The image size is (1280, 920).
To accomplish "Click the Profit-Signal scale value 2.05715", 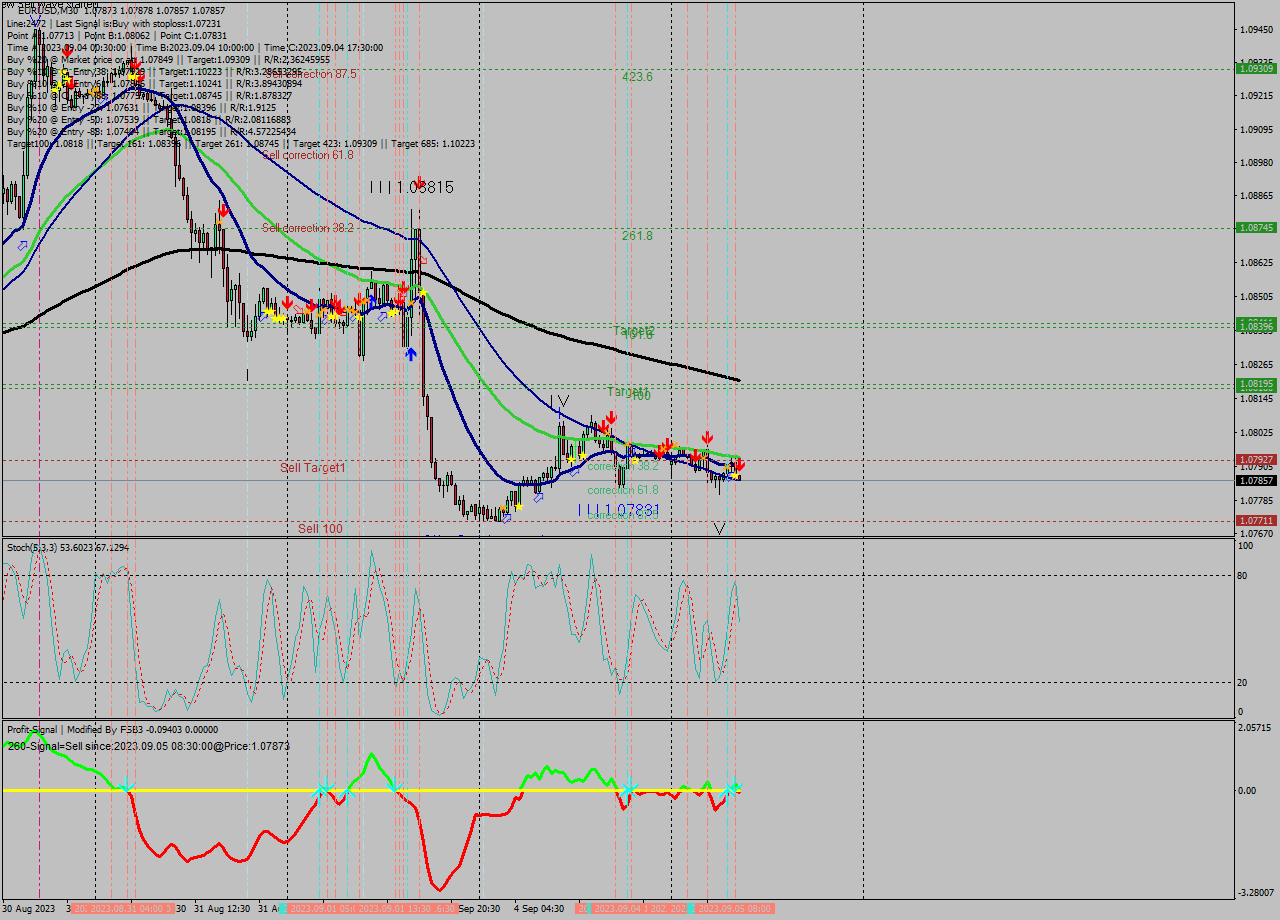I will (1256, 728).
